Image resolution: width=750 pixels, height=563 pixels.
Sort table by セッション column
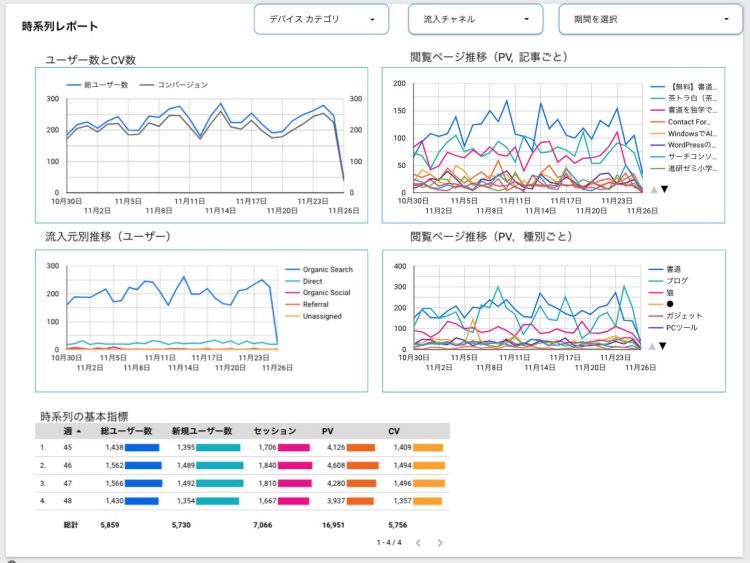click(x=275, y=431)
